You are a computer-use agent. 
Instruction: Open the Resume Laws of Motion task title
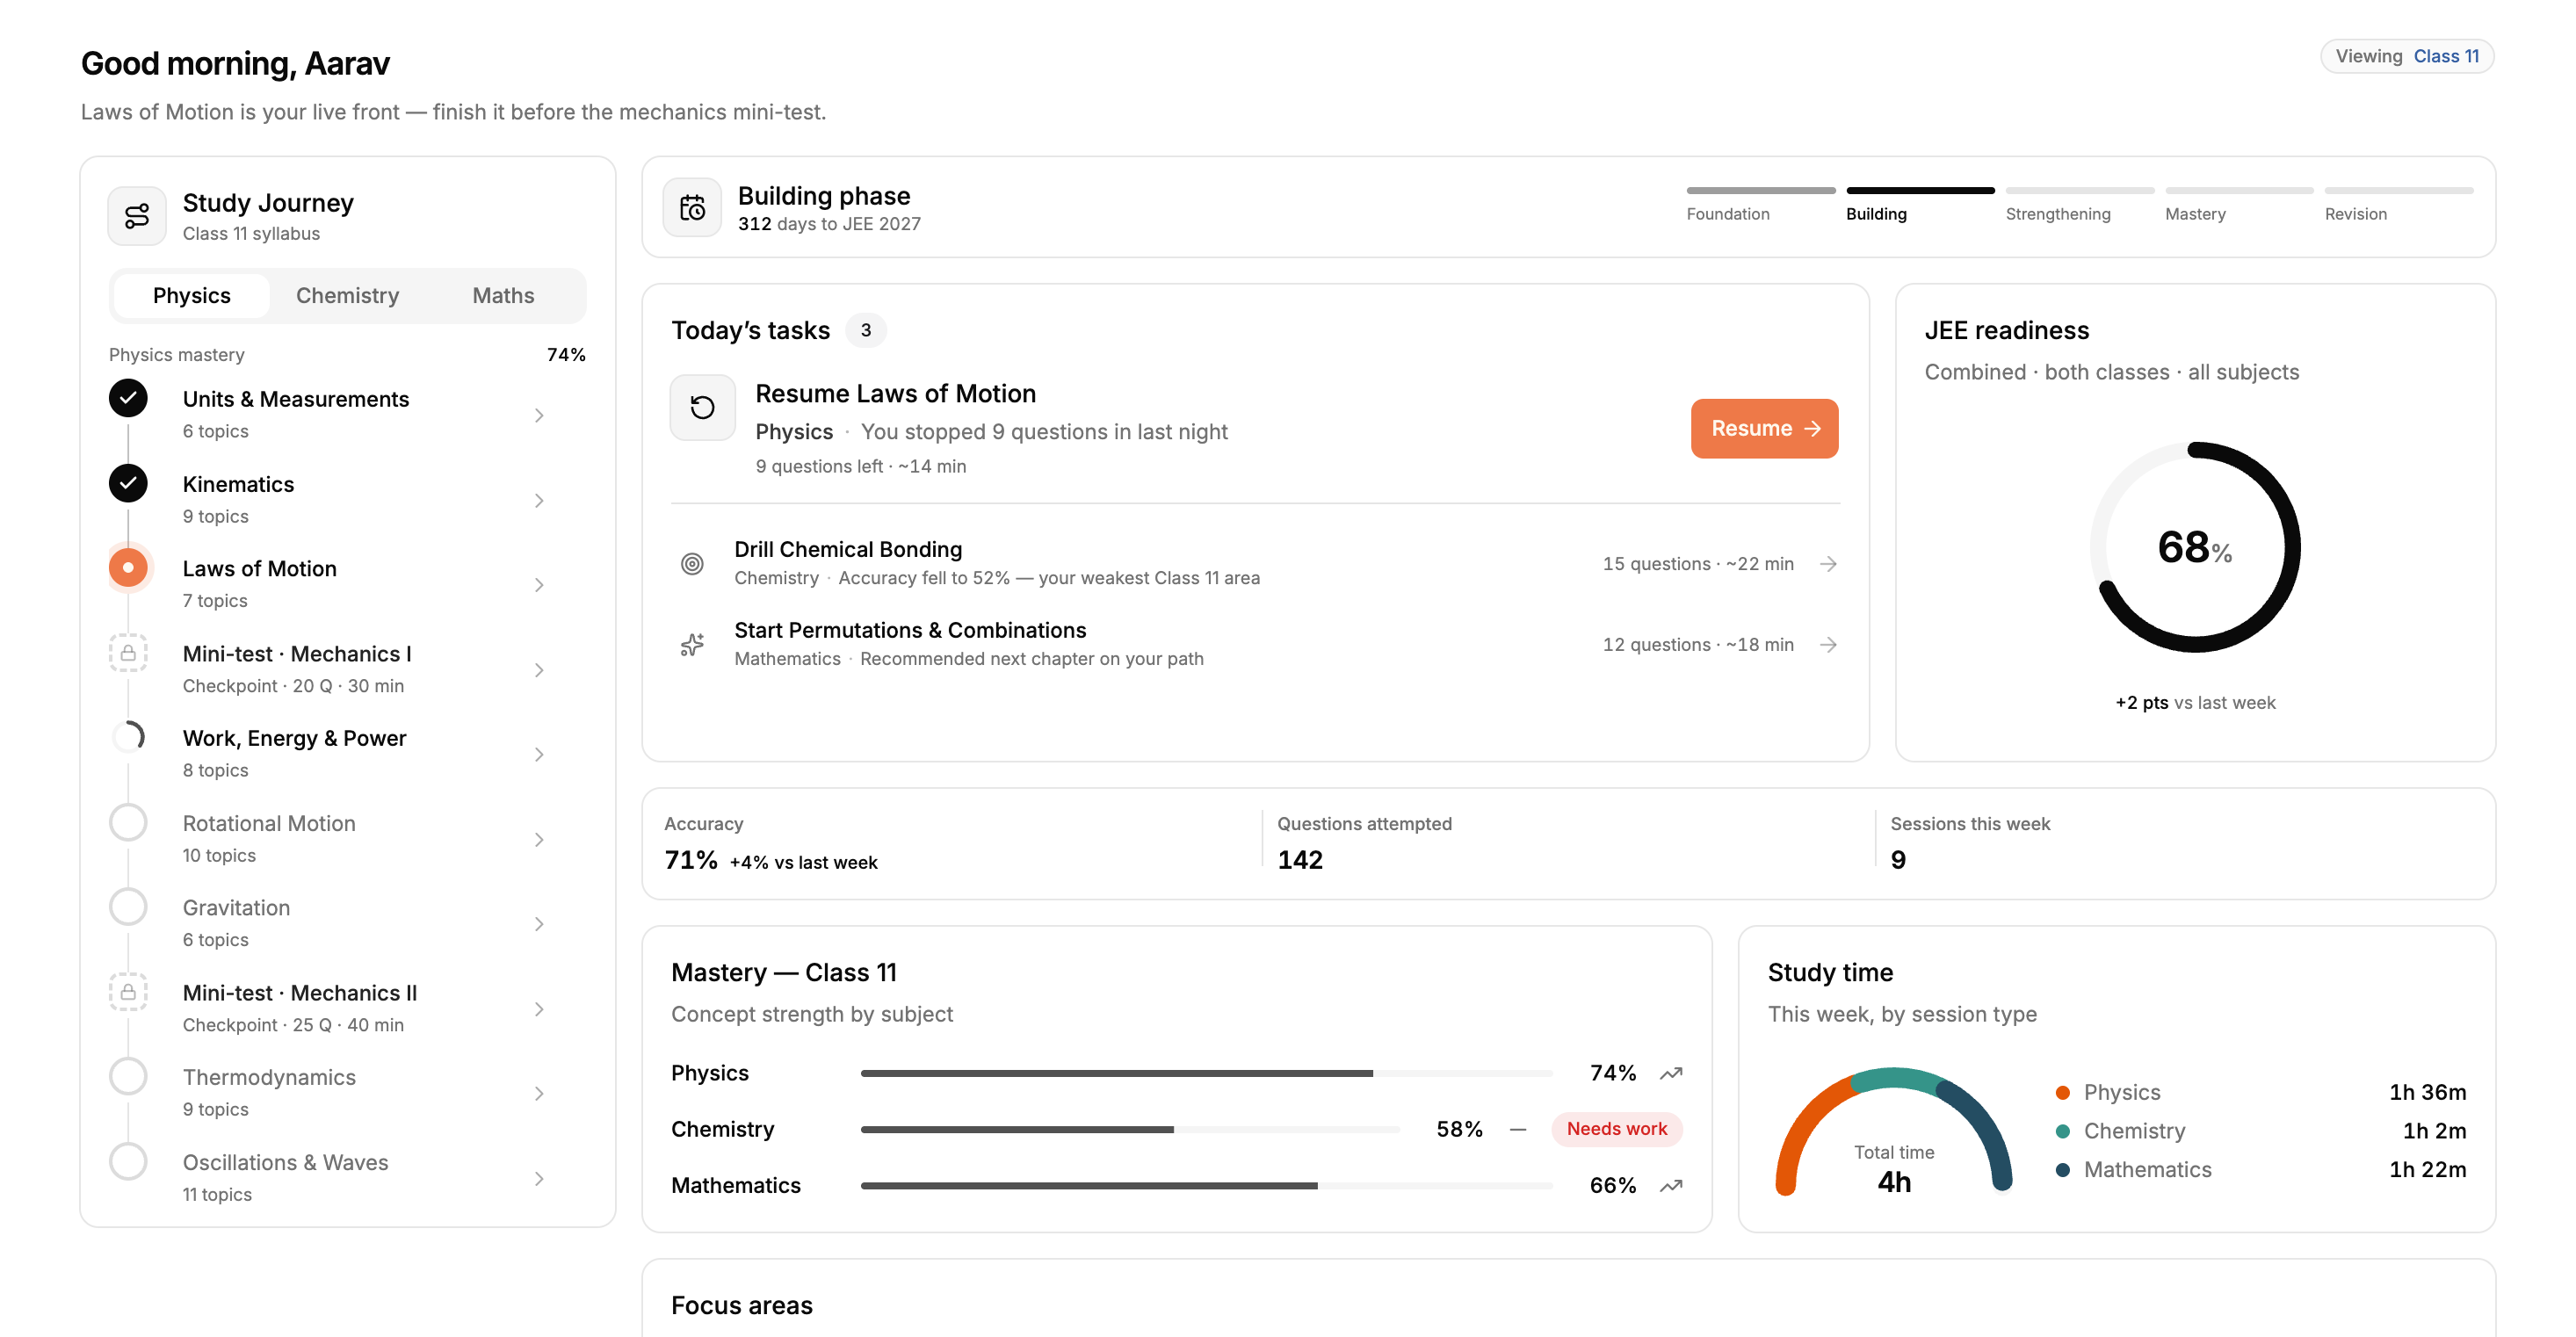pyautogui.click(x=895, y=394)
